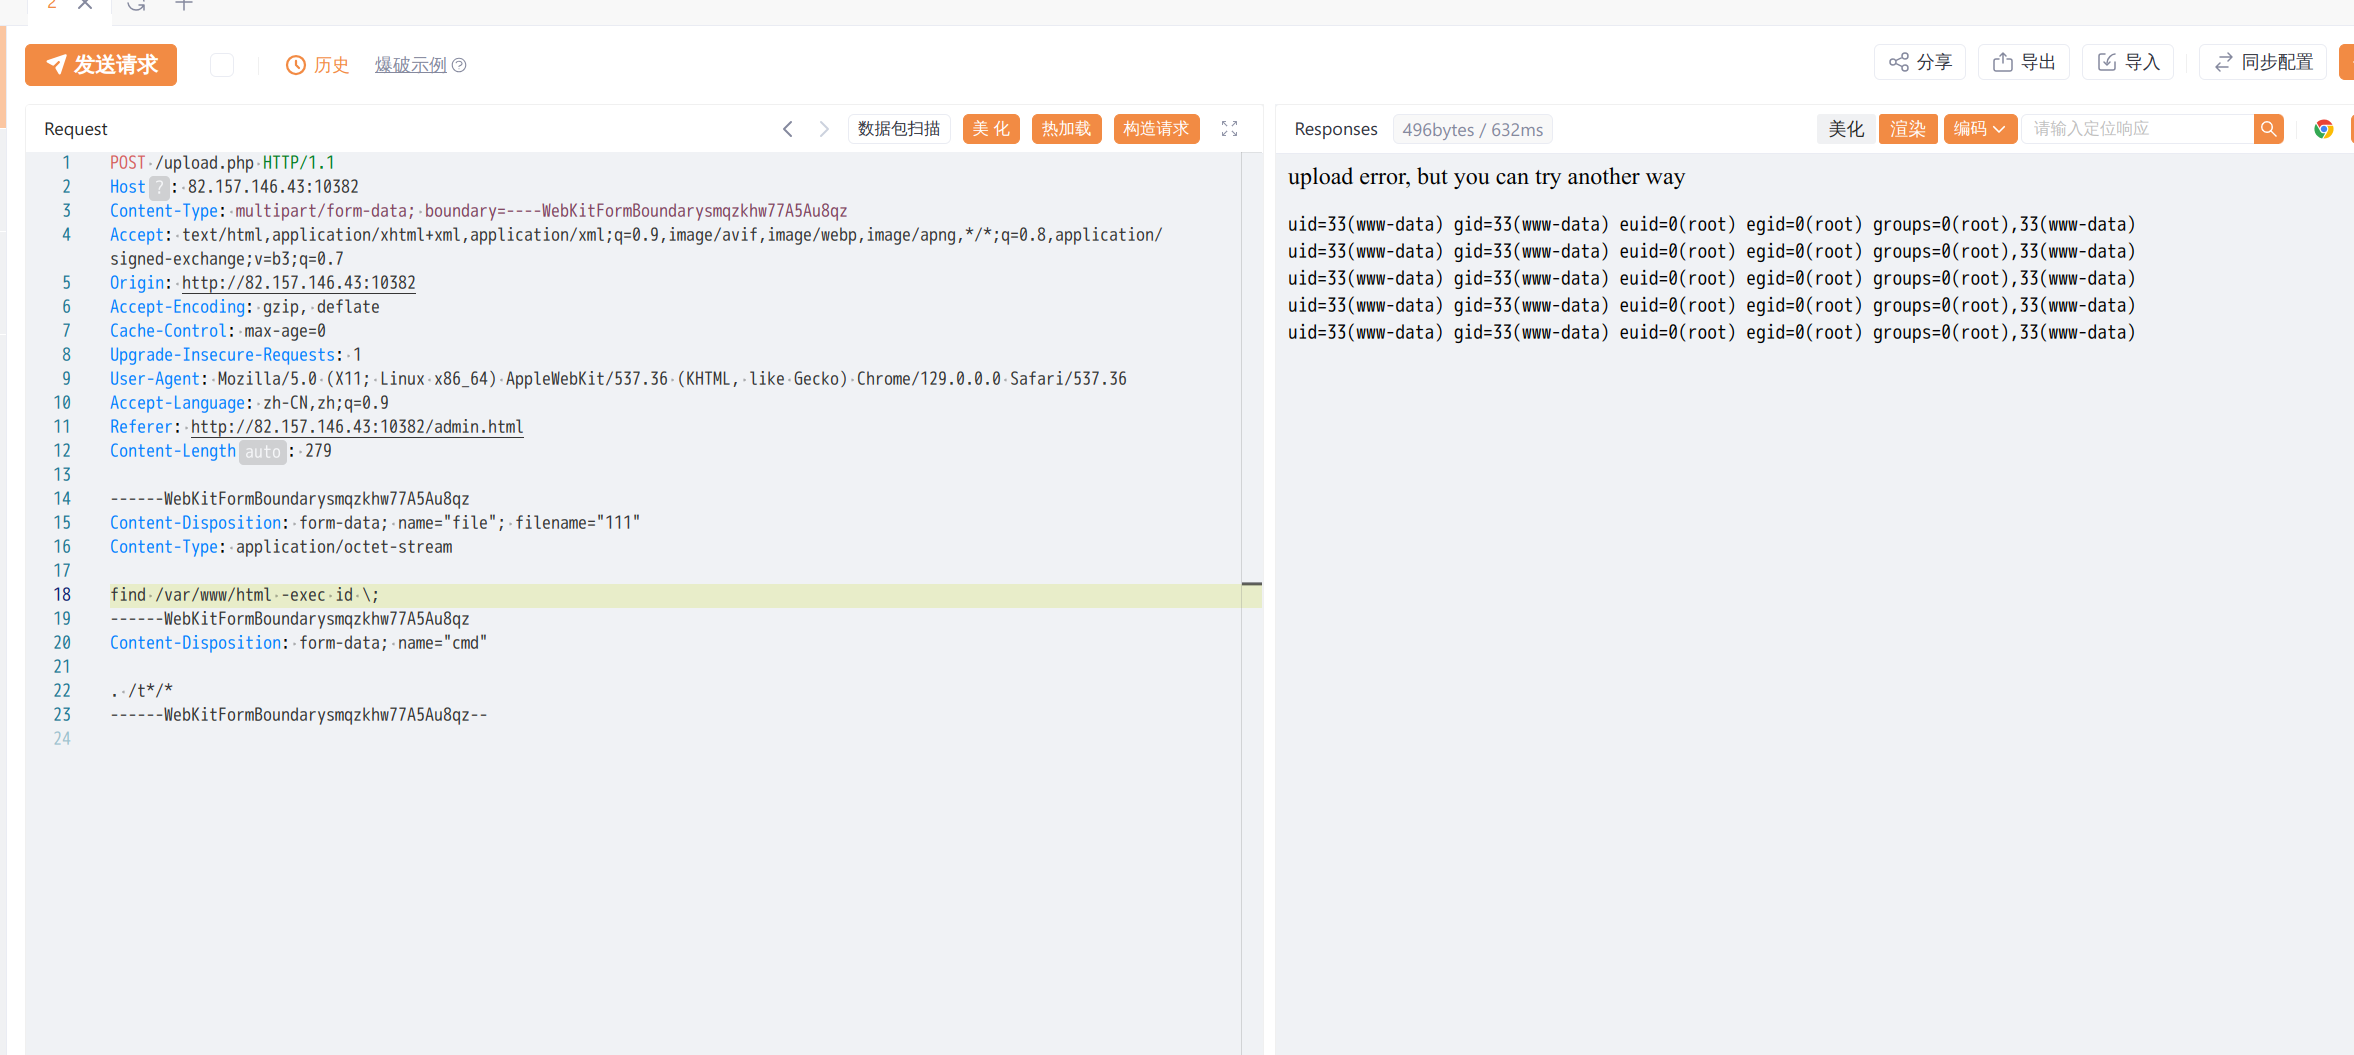Image resolution: width=2354 pixels, height=1055 pixels.
Task: Click the 导入 import button
Action: [x=2128, y=62]
